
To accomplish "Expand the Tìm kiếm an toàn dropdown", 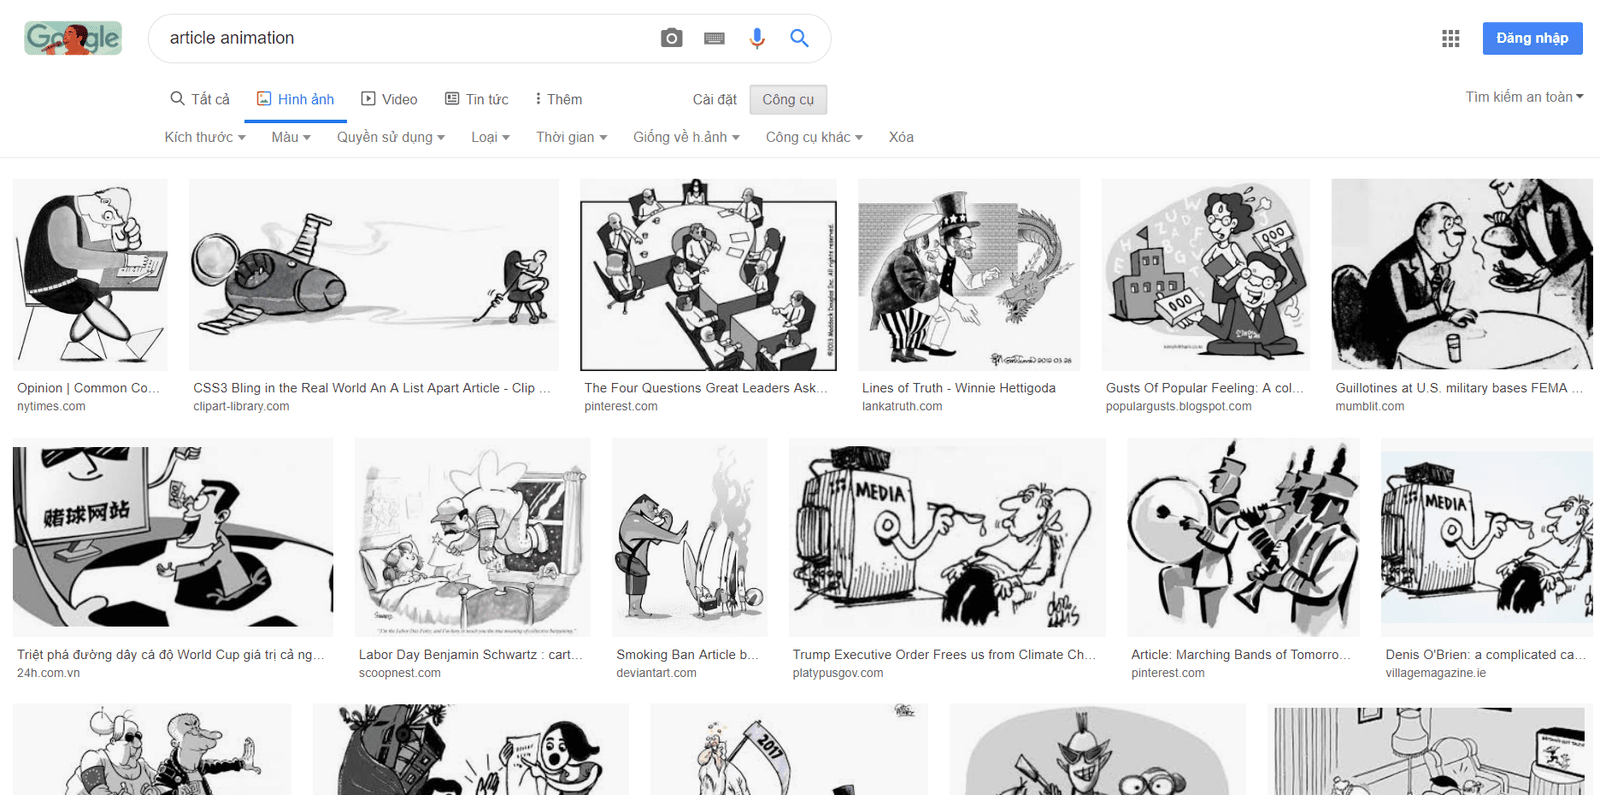I will 1524,97.
